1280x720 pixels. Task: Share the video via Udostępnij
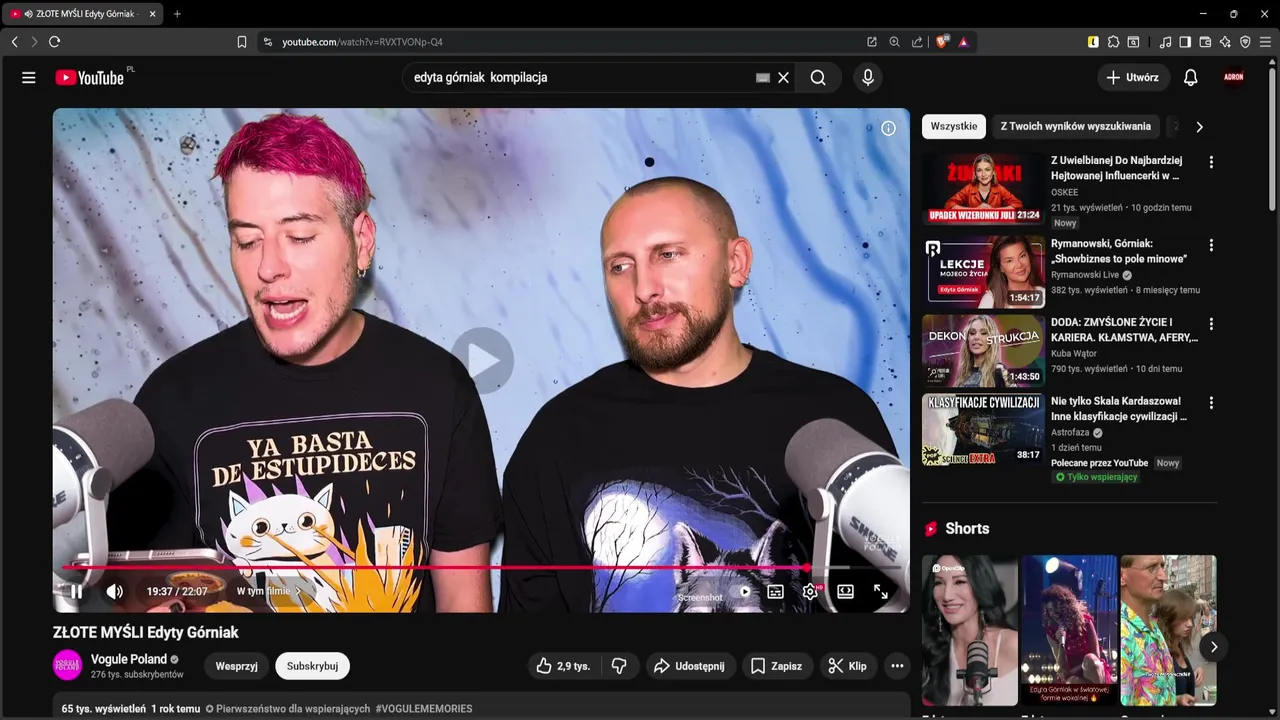click(689, 666)
